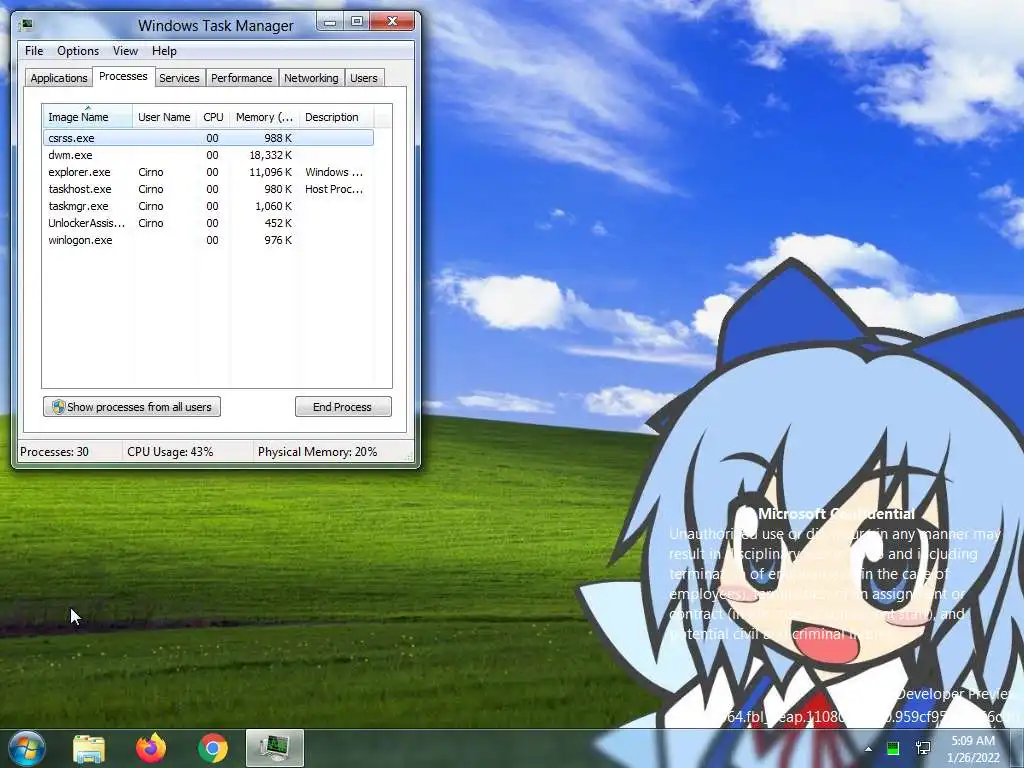
Task: Switch to the Users tab
Action: click(364, 78)
